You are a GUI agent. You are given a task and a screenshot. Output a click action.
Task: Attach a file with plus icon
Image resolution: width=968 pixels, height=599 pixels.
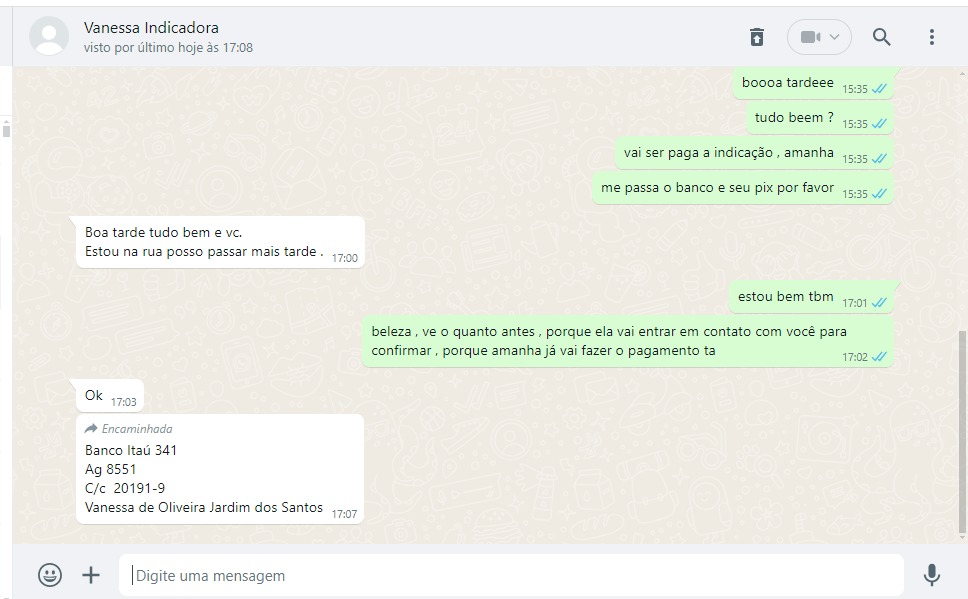(91, 575)
